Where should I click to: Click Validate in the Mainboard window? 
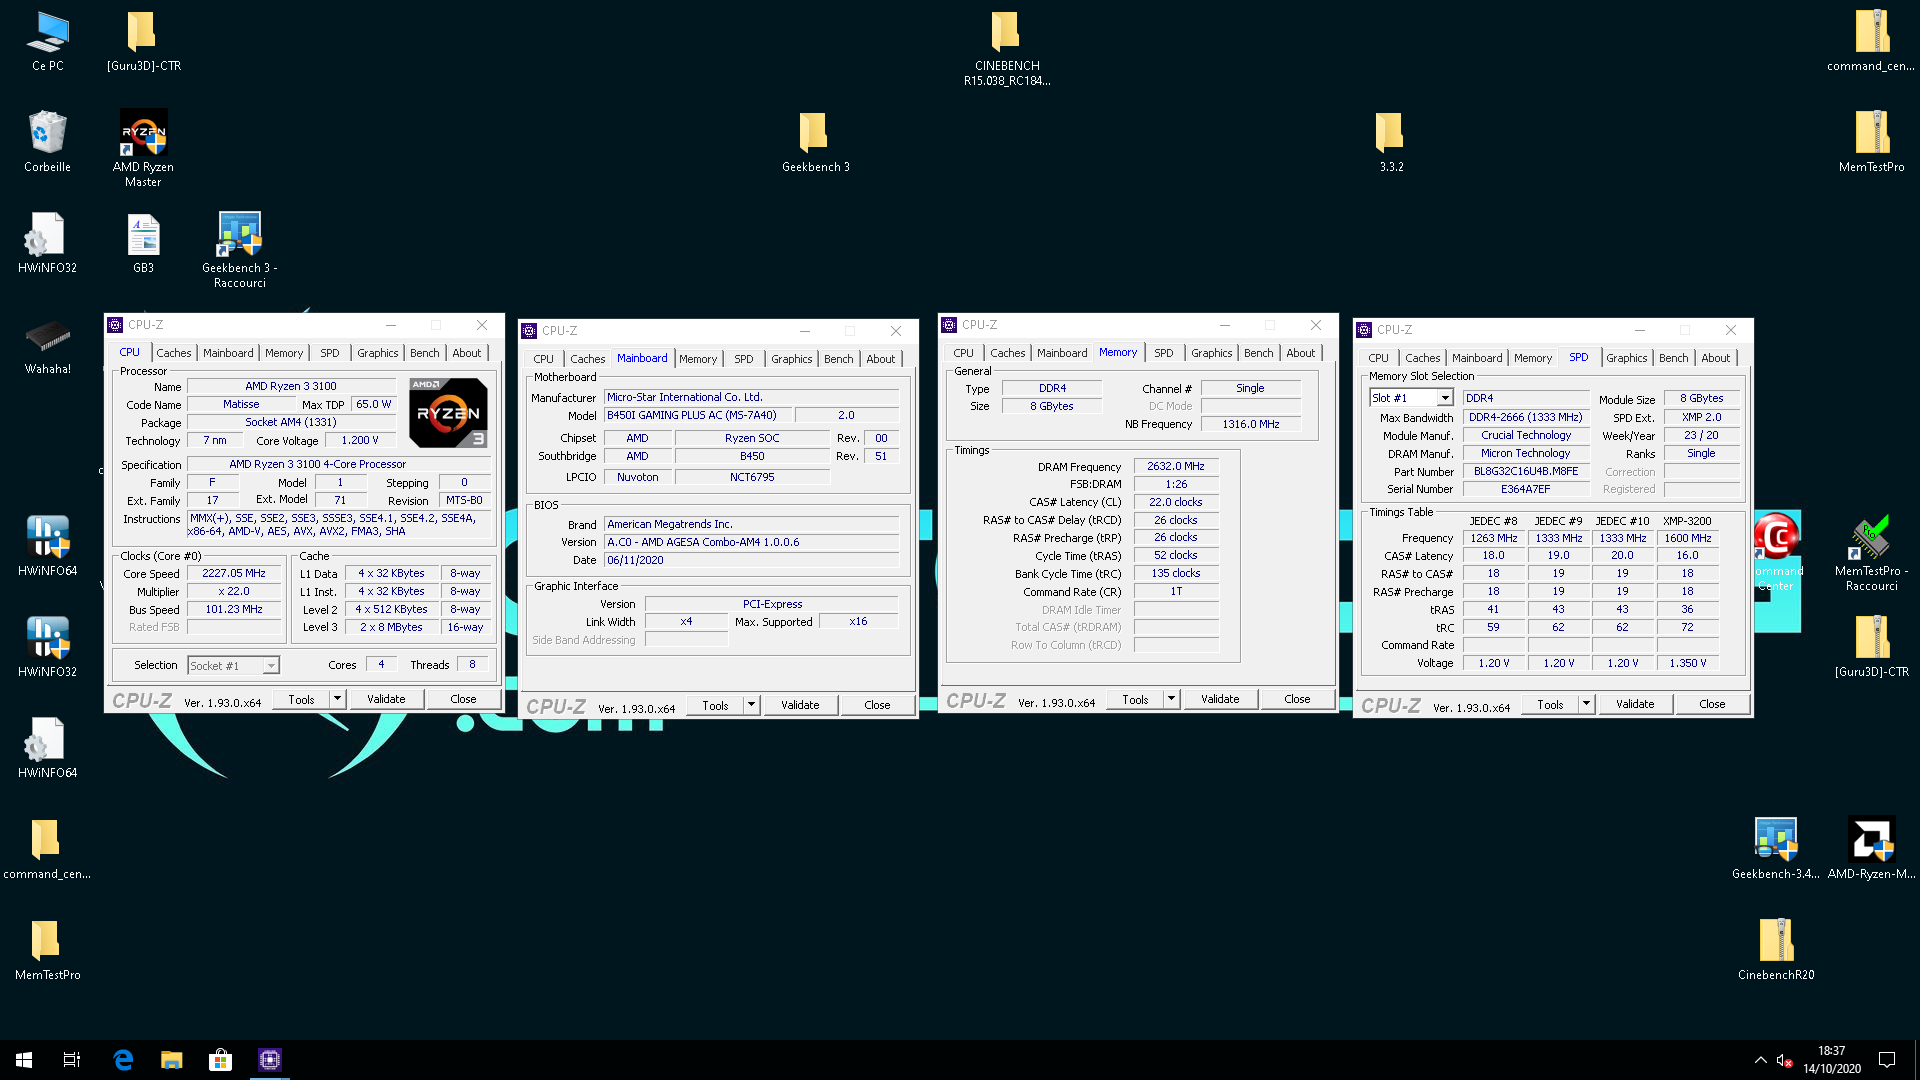(800, 705)
